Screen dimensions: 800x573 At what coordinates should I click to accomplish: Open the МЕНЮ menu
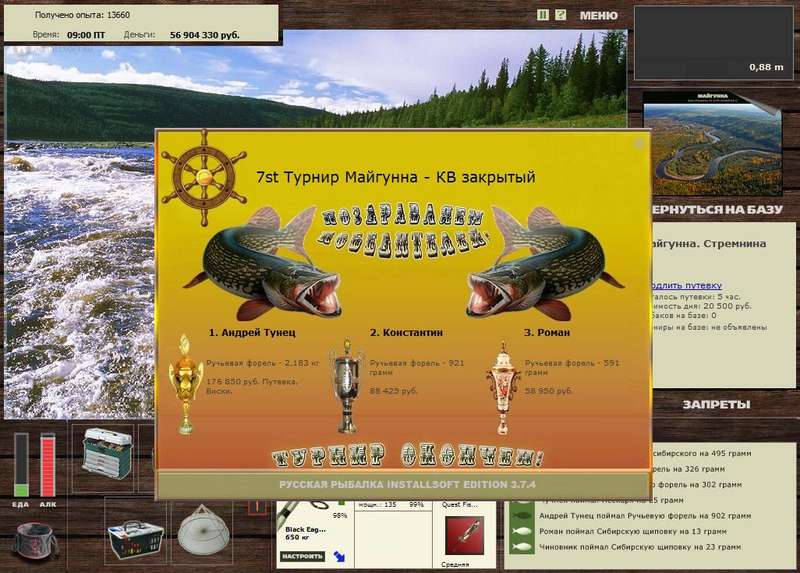[598, 16]
